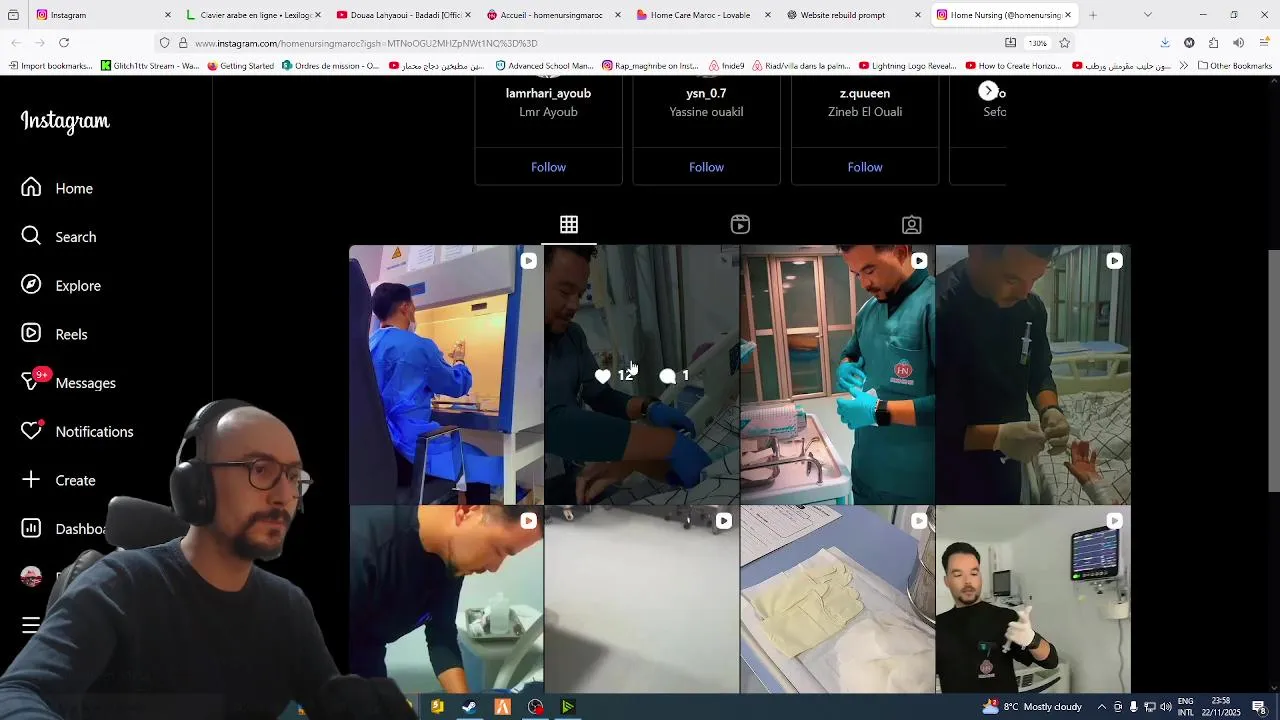
Task: Click the comment count on hovered reel
Action: pos(675,376)
